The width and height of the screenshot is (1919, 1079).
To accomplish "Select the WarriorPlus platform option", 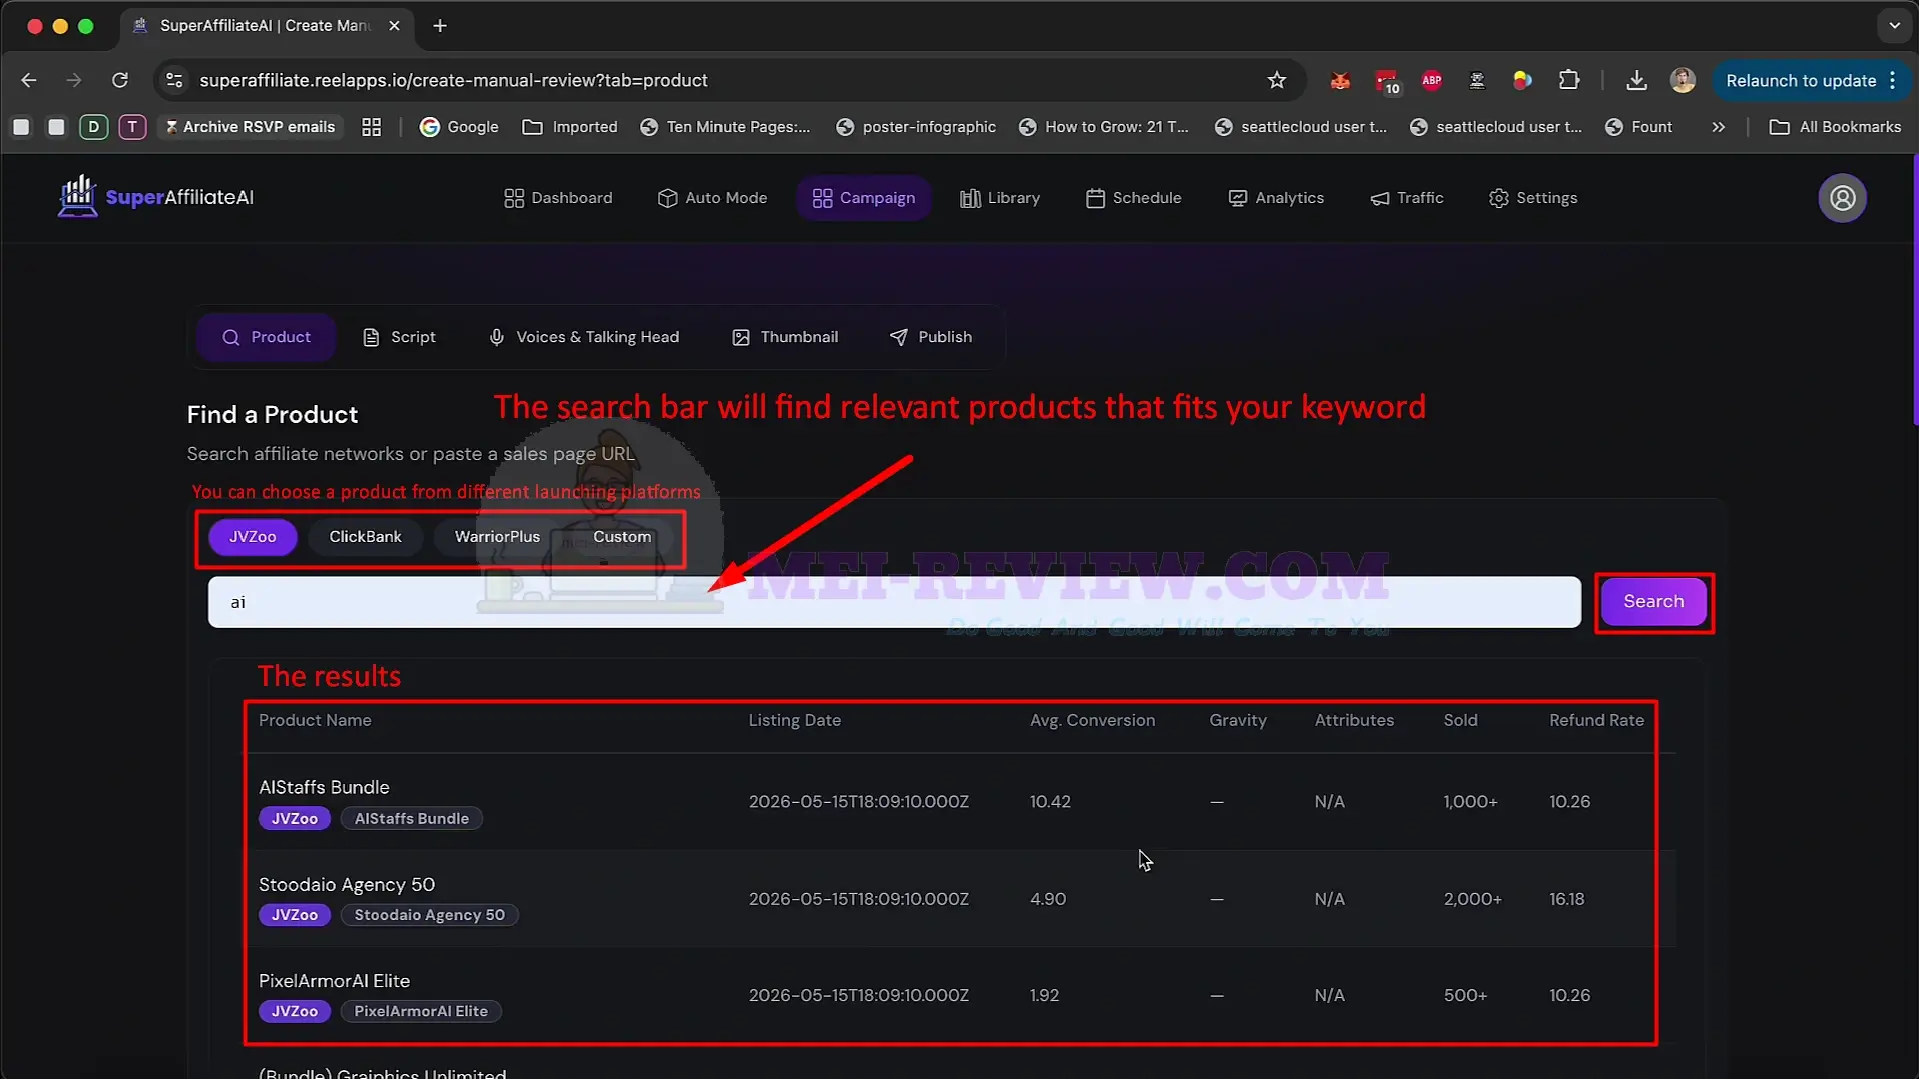I will [497, 537].
